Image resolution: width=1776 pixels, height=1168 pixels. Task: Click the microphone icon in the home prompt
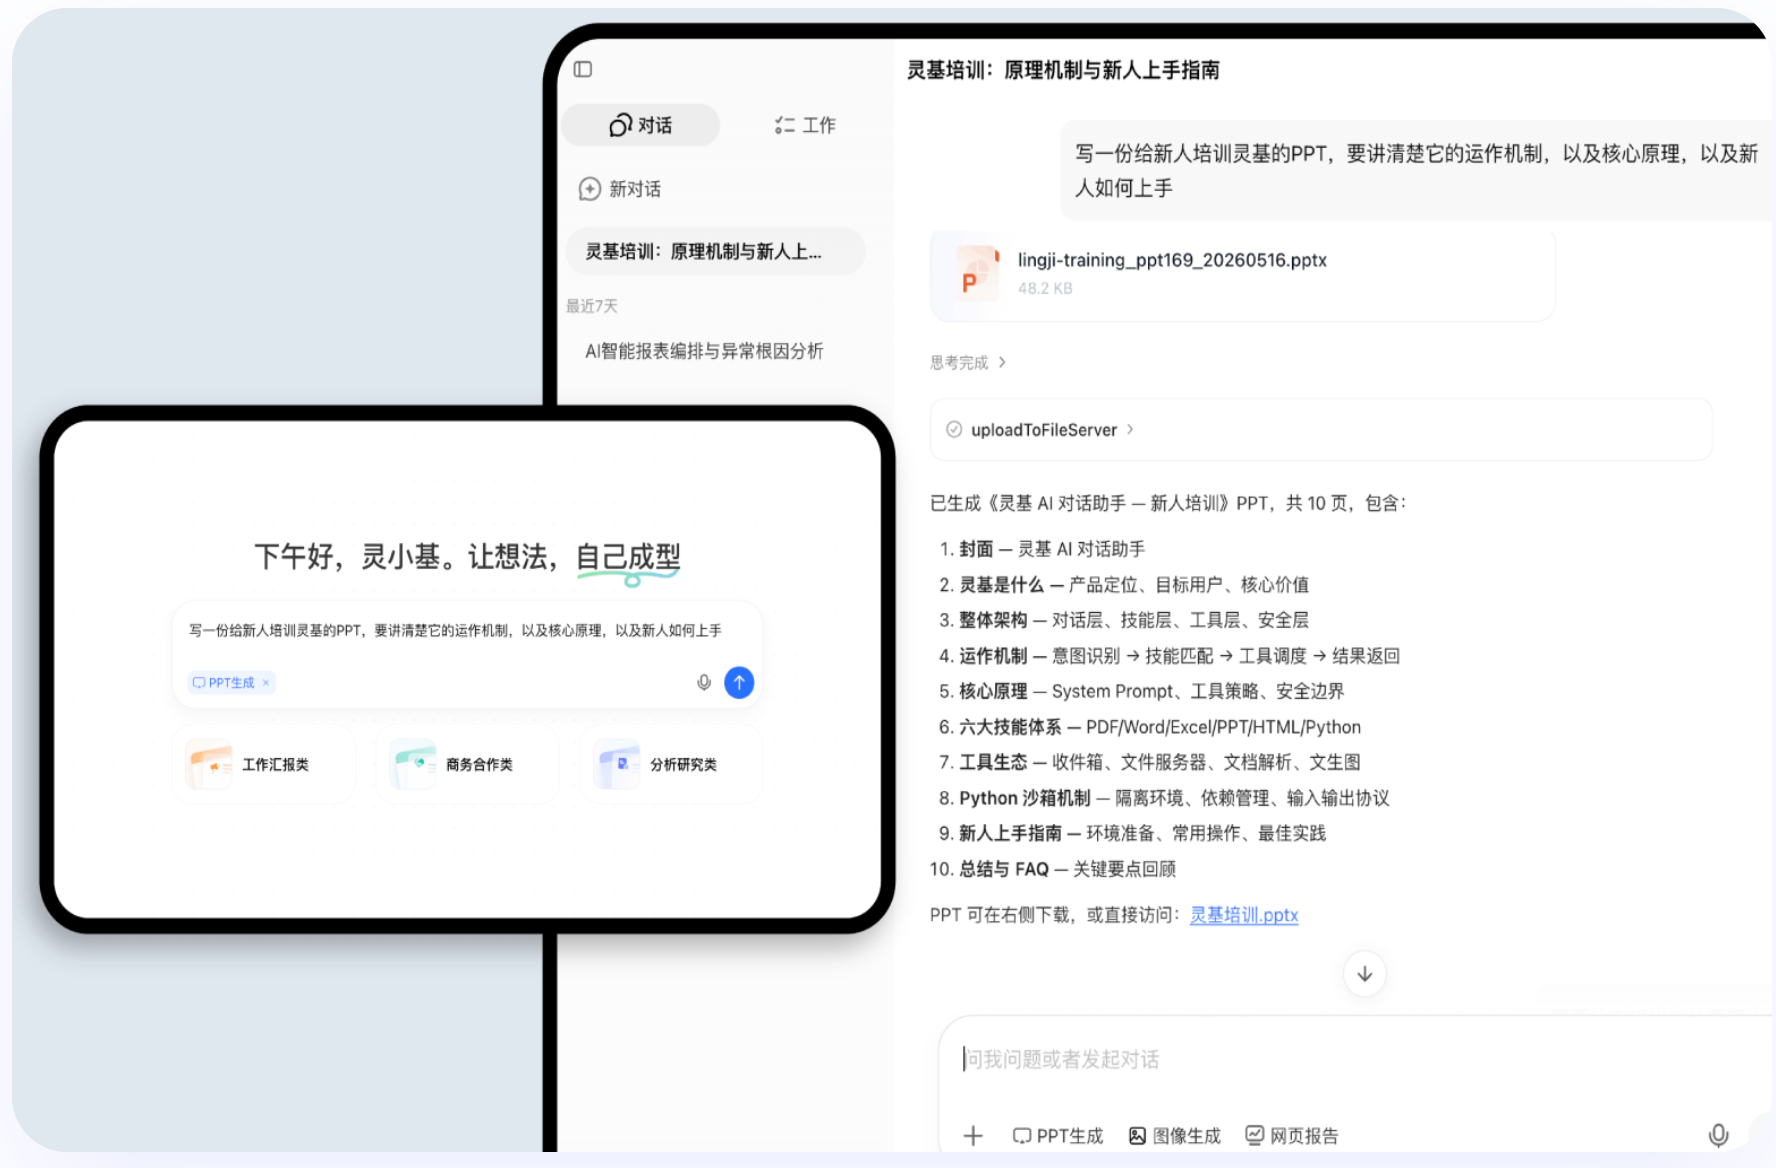pos(704,683)
